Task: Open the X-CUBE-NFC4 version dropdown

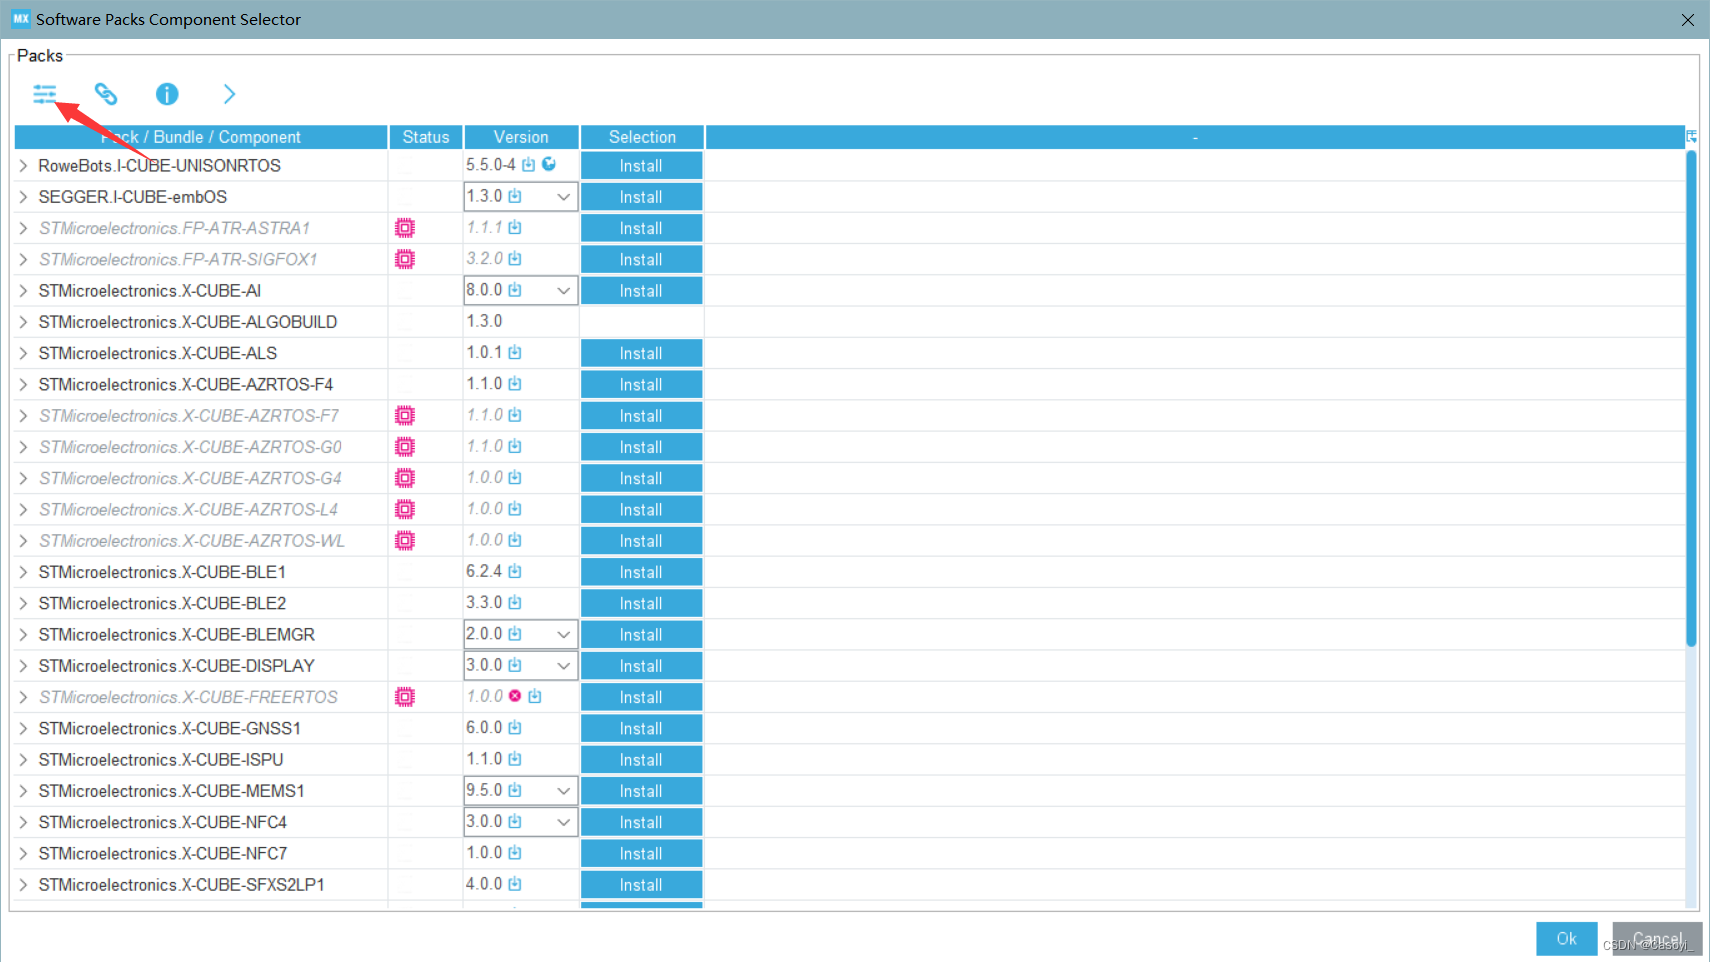Action: click(x=564, y=822)
